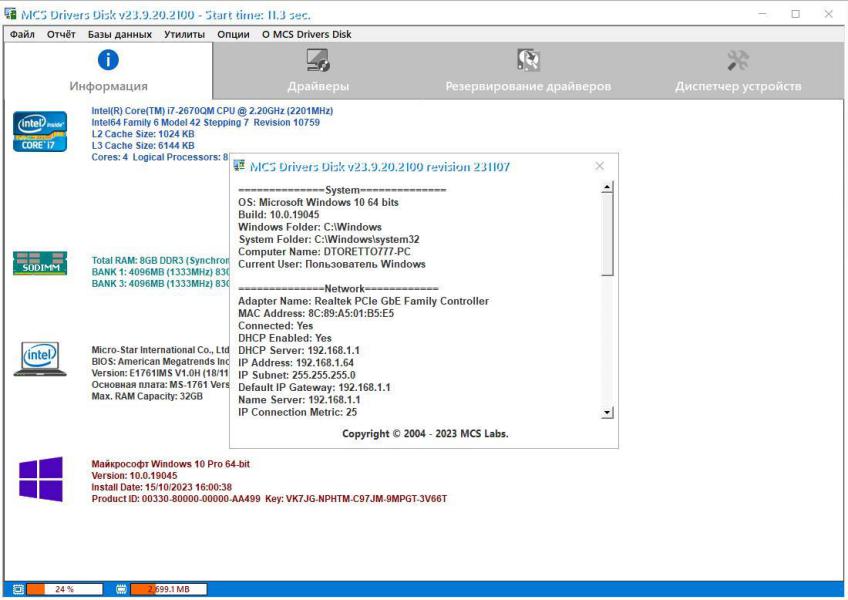Select the CPU name line i7-2670QM
The image size is (848, 600).
212,111
